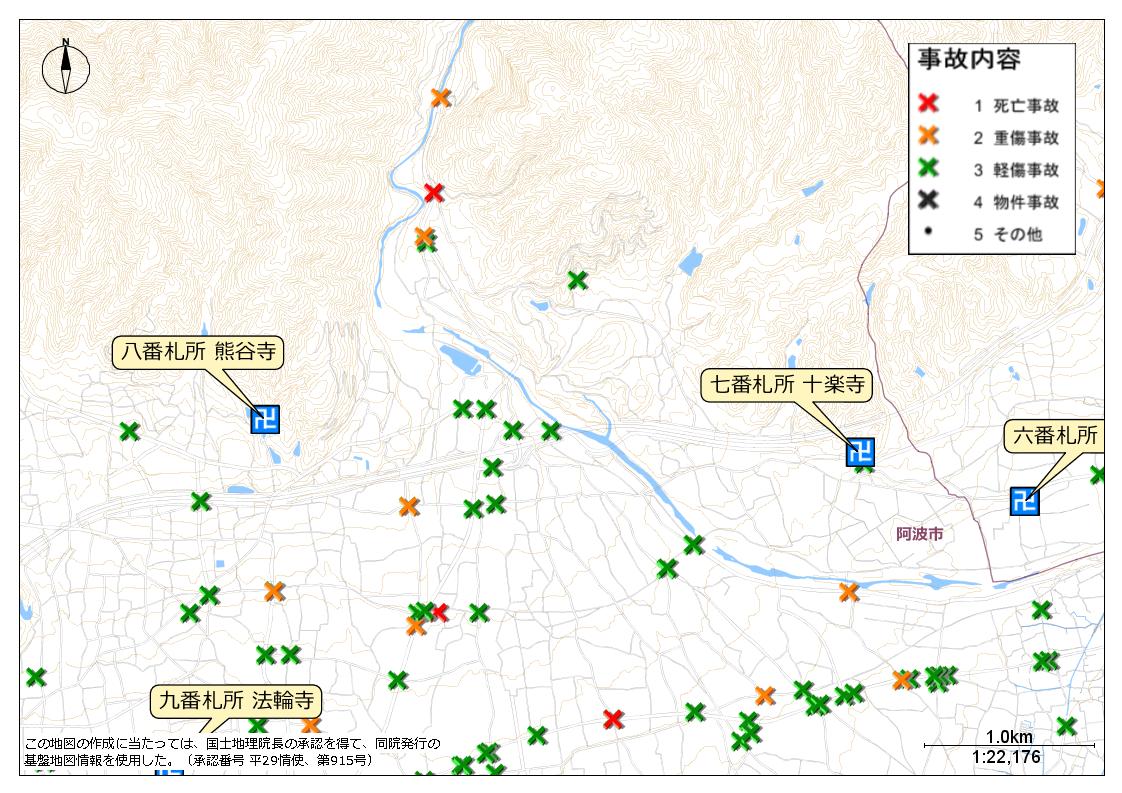The image size is (1122, 793).
Task: Open the 八番札所 熊谷寺 callout label
Action: click(198, 351)
